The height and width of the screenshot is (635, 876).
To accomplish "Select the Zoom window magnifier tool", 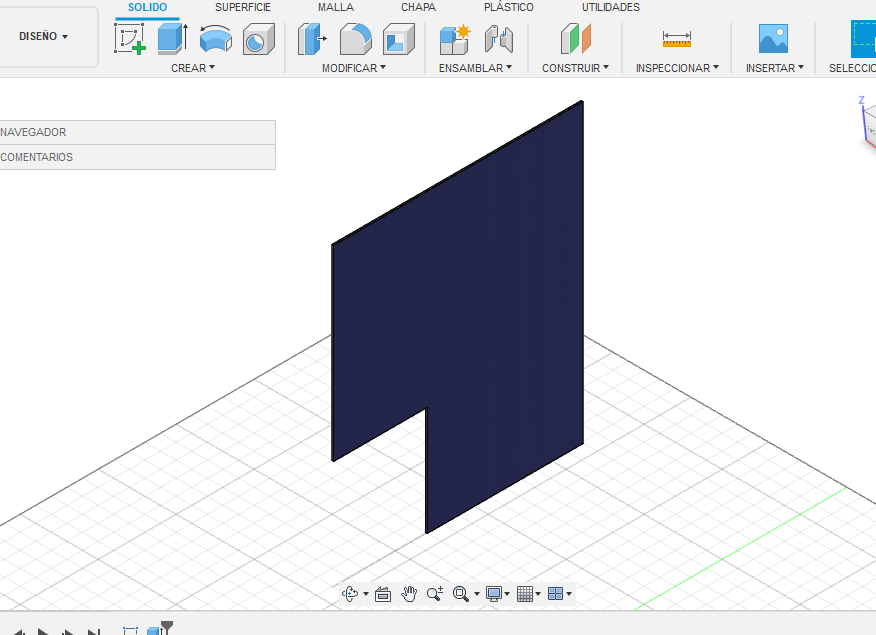I will pos(461,594).
